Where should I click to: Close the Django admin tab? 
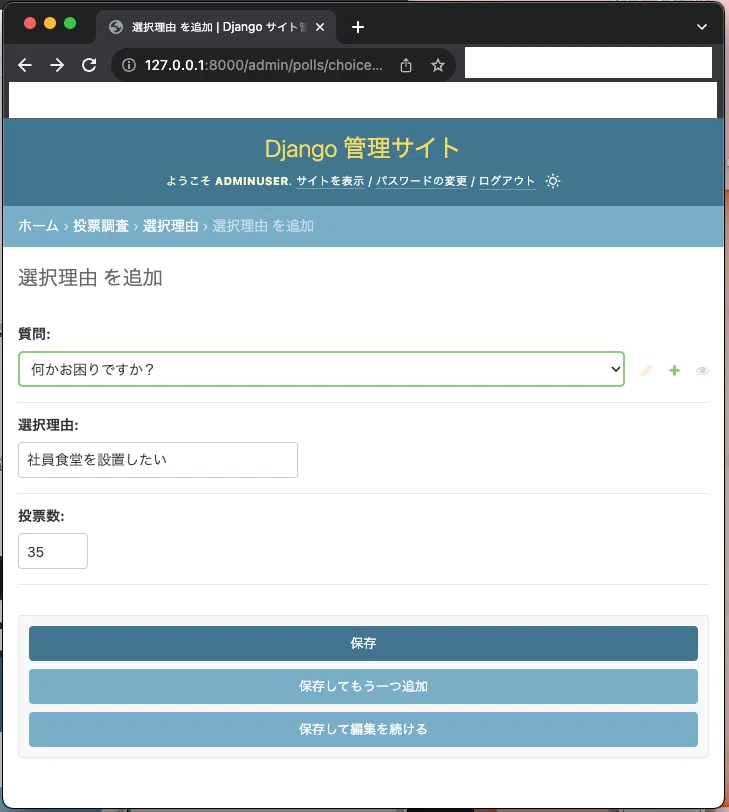coord(320,27)
